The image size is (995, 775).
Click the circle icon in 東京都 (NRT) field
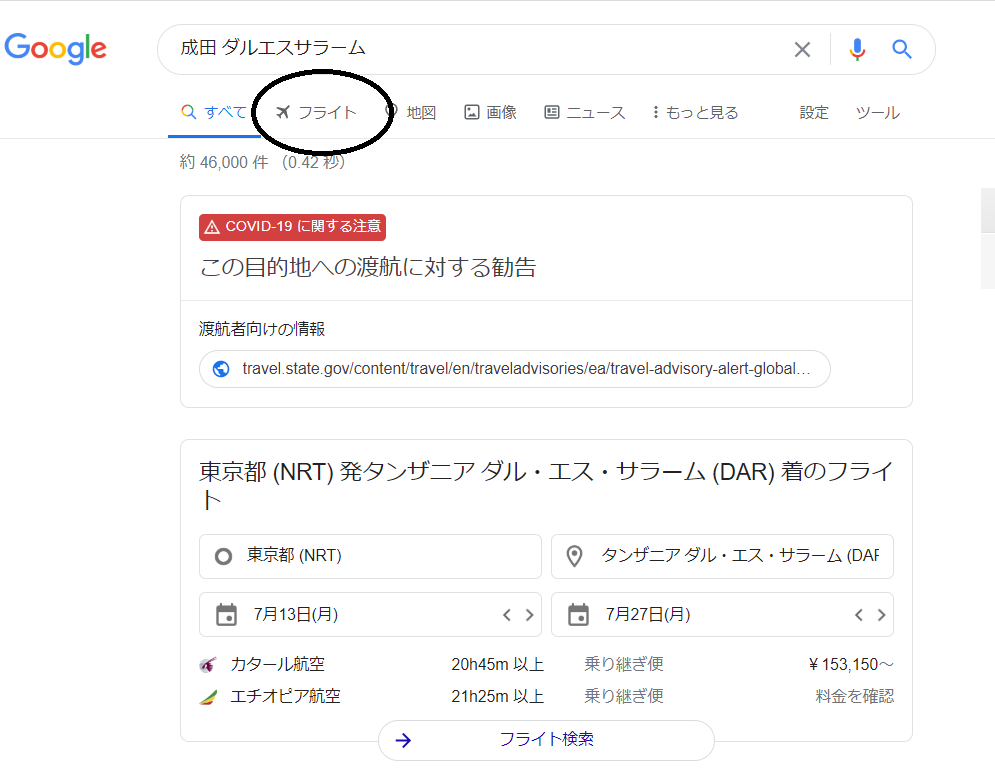point(223,557)
